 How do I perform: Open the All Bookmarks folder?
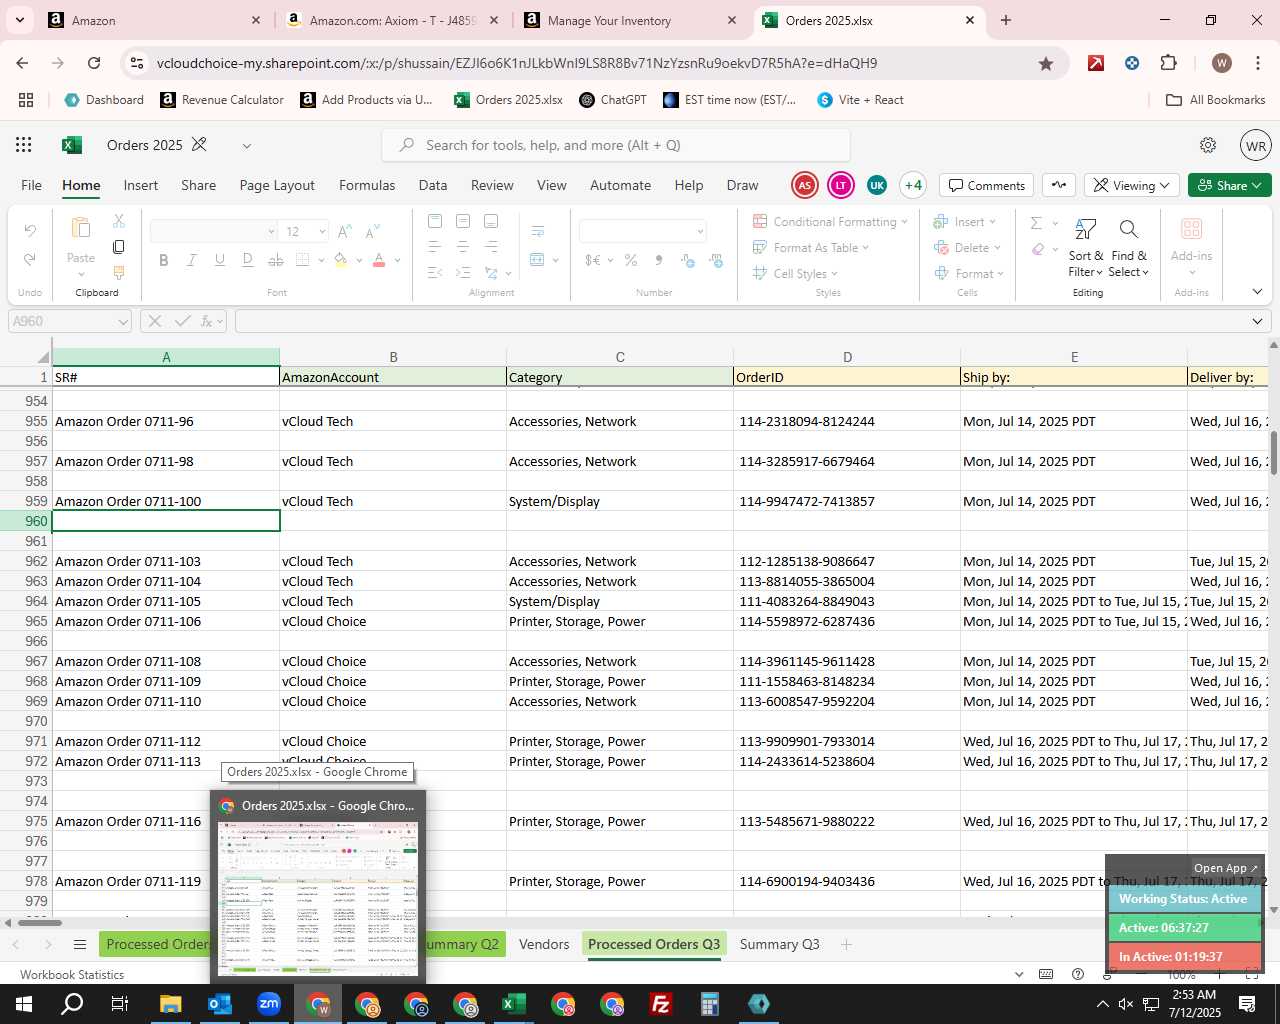pyautogui.click(x=1216, y=100)
